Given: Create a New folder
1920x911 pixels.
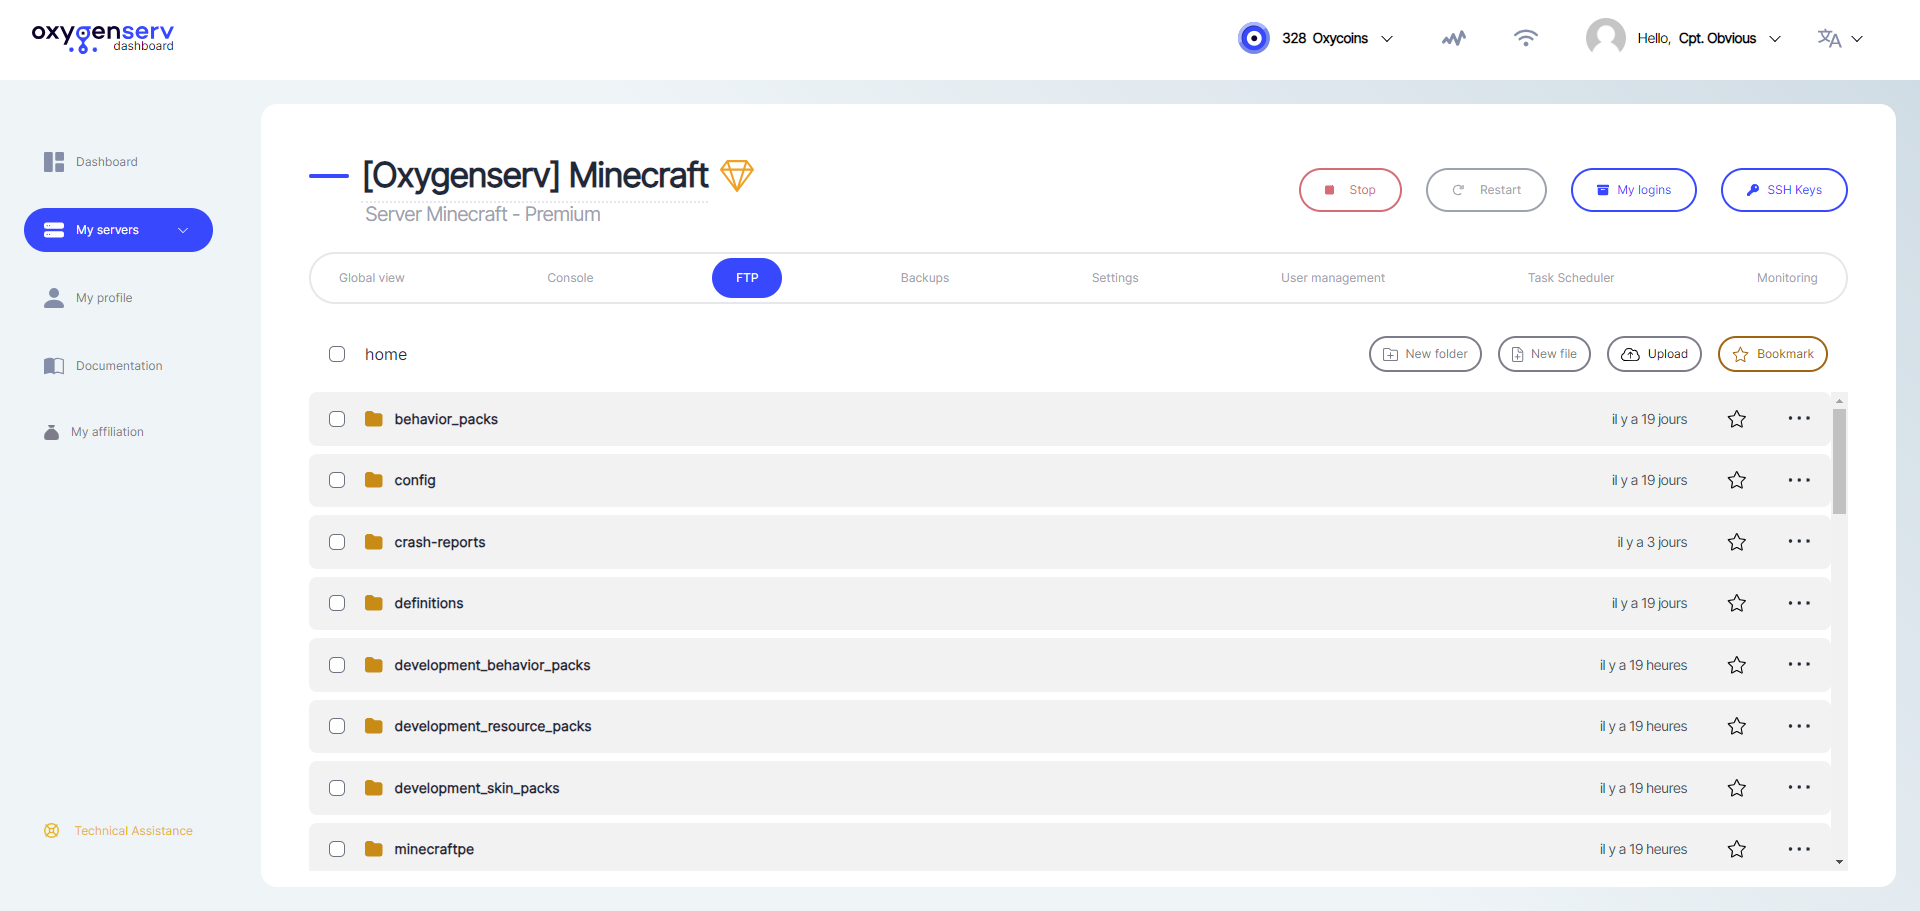Looking at the screenshot, I should [x=1425, y=354].
